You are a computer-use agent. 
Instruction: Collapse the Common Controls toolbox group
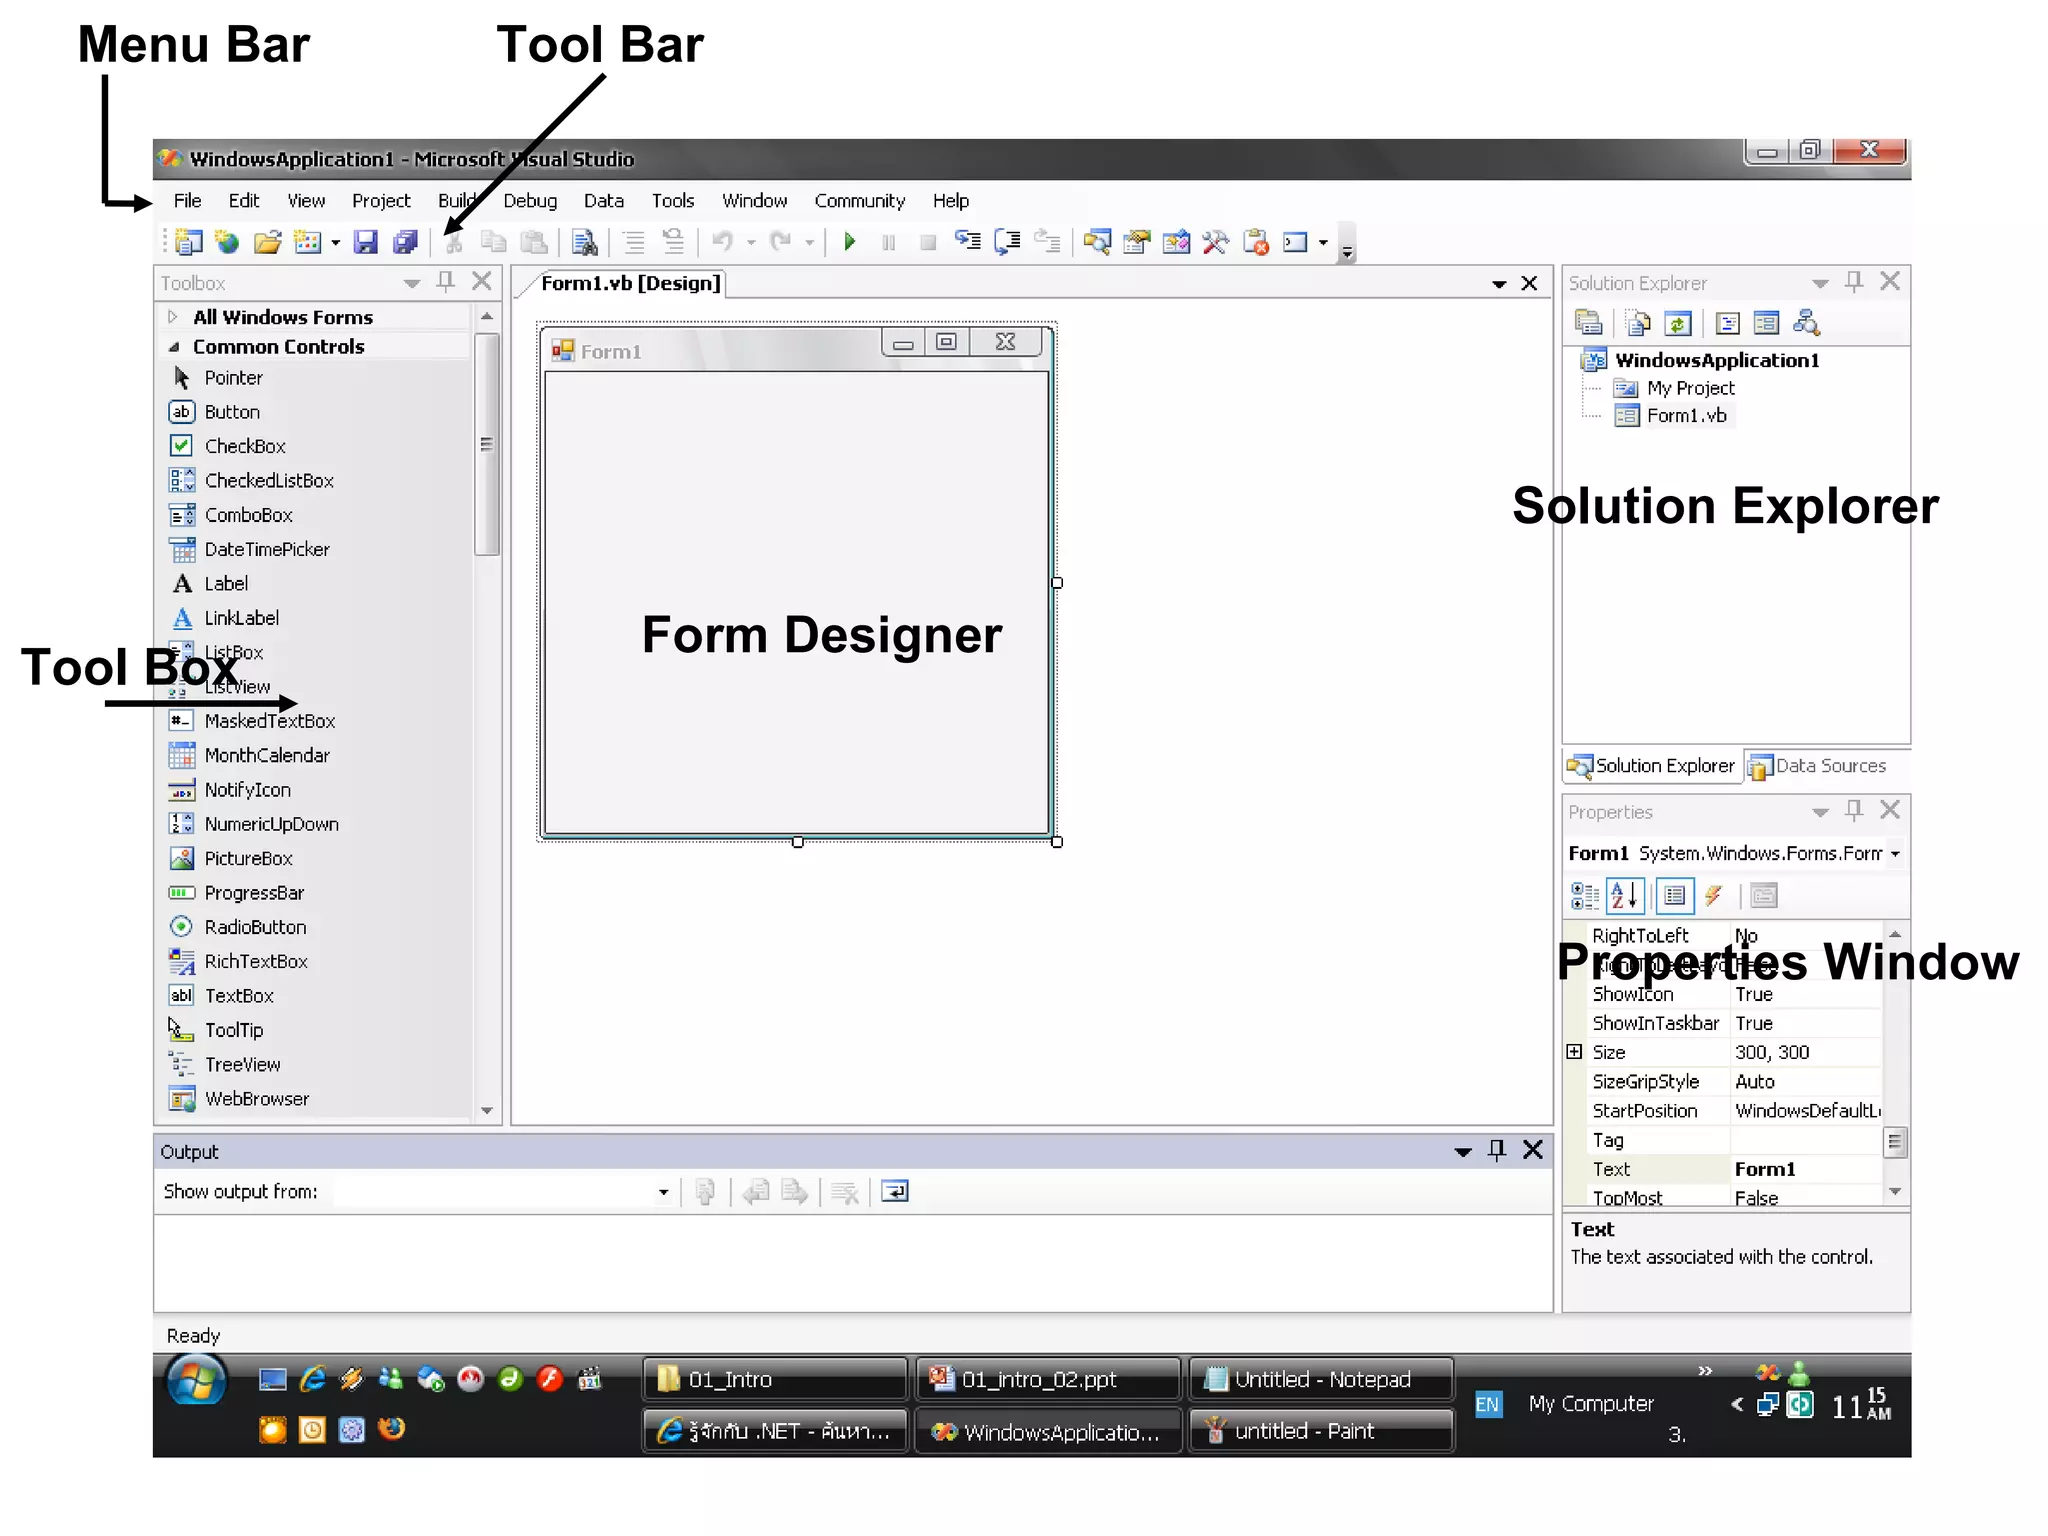[174, 347]
